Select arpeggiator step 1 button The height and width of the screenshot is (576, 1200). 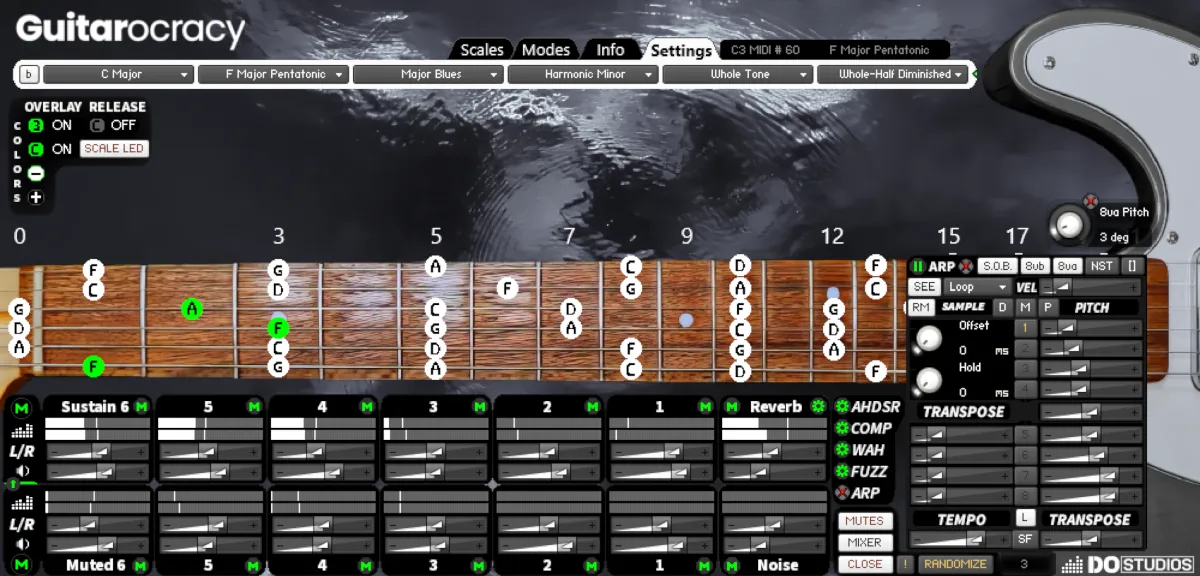point(1025,328)
